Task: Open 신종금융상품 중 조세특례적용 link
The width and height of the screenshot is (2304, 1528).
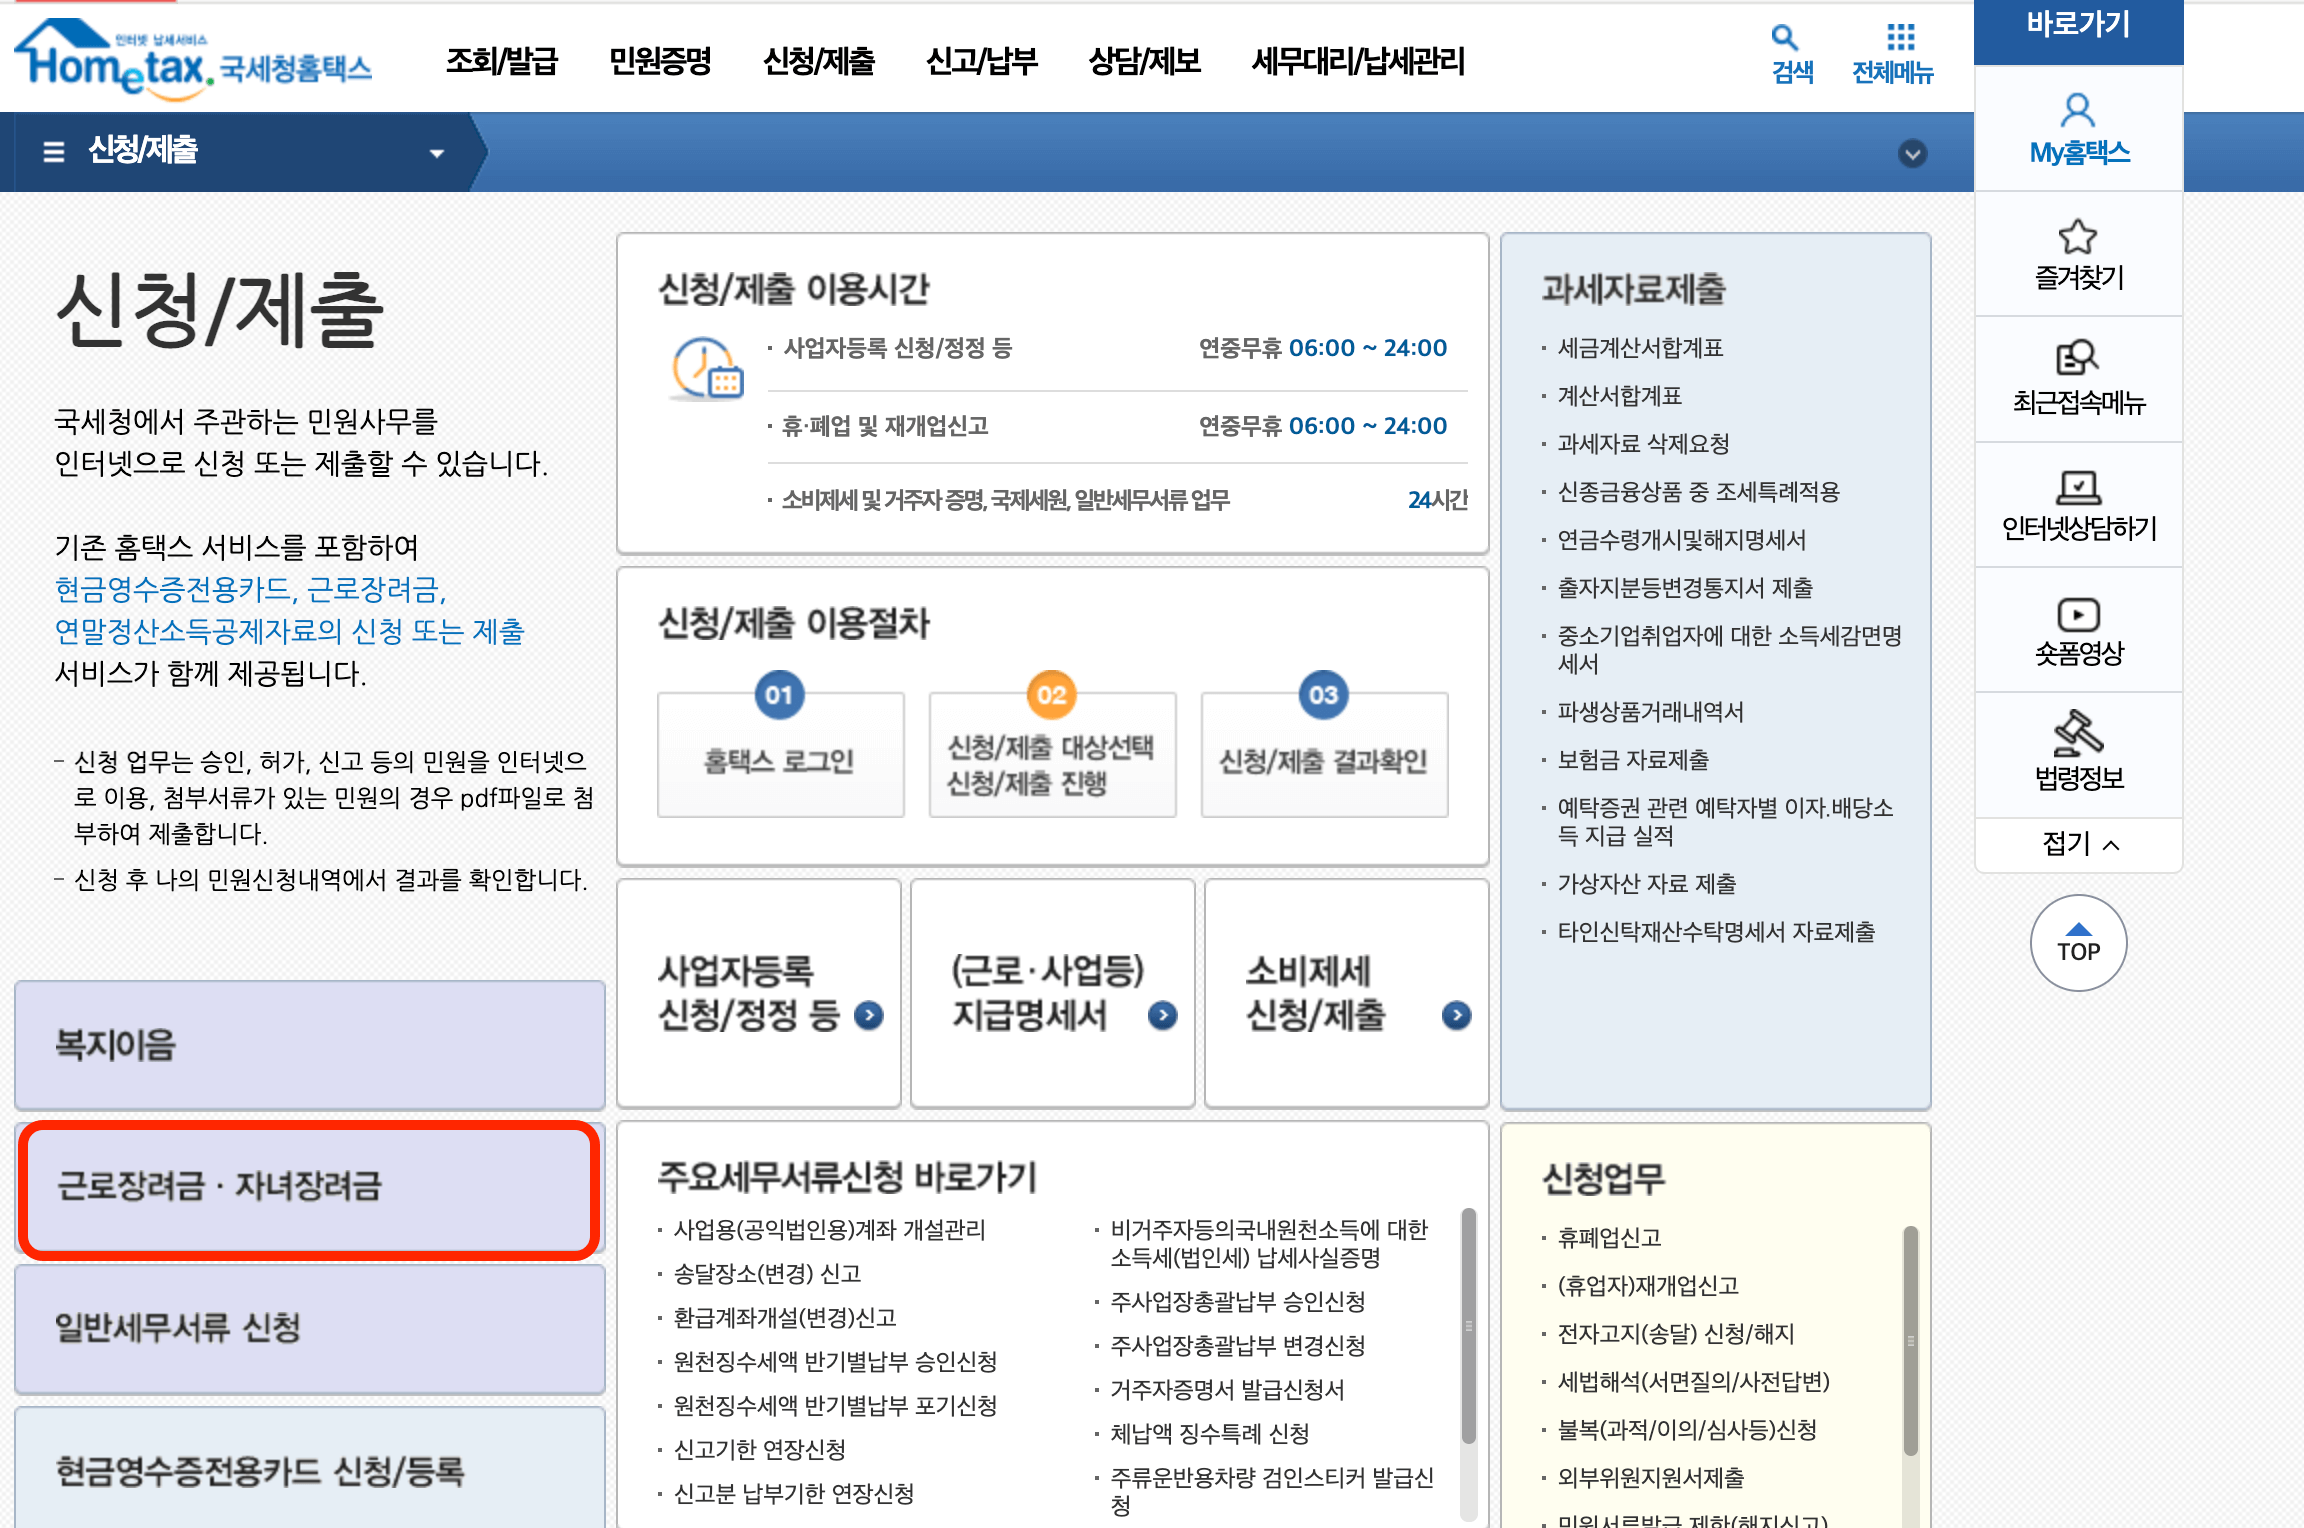Action: pos(1698,492)
